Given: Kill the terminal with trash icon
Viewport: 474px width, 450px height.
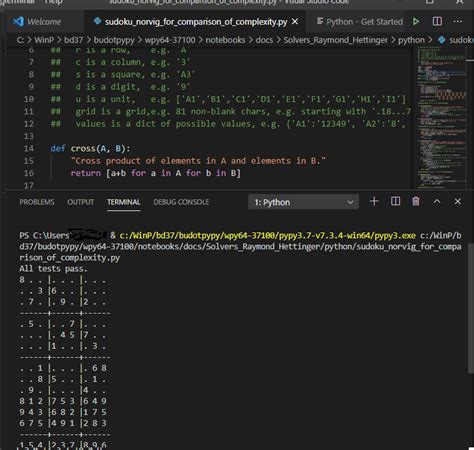Looking at the screenshot, I should point(416,201).
